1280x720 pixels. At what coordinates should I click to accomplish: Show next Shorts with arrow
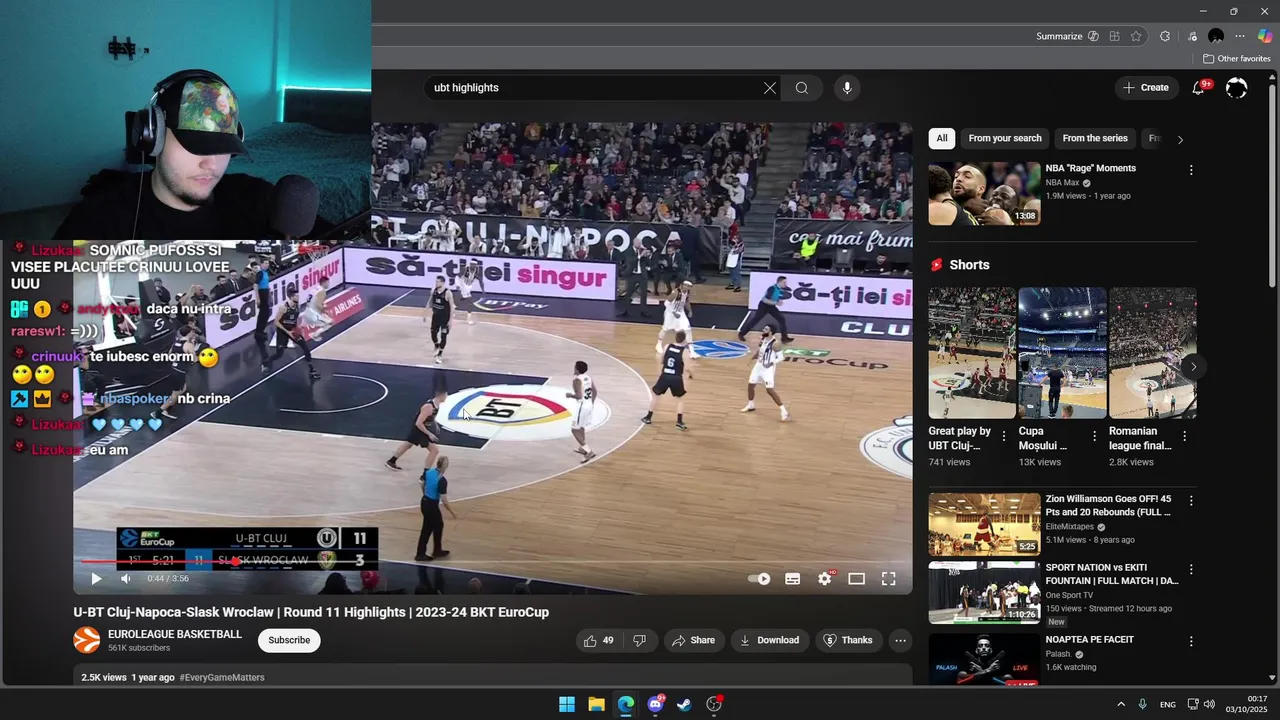[x=1193, y=367]
